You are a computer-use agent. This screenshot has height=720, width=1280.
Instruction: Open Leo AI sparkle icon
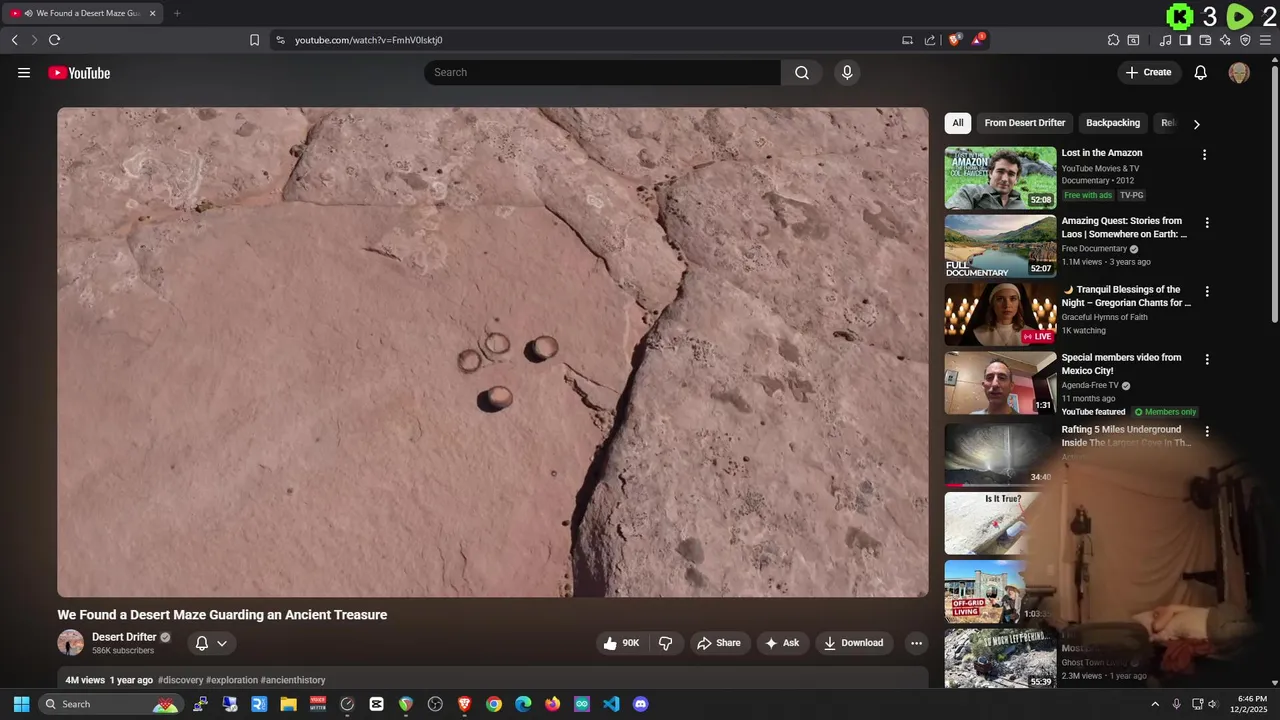coord(1225,40)
